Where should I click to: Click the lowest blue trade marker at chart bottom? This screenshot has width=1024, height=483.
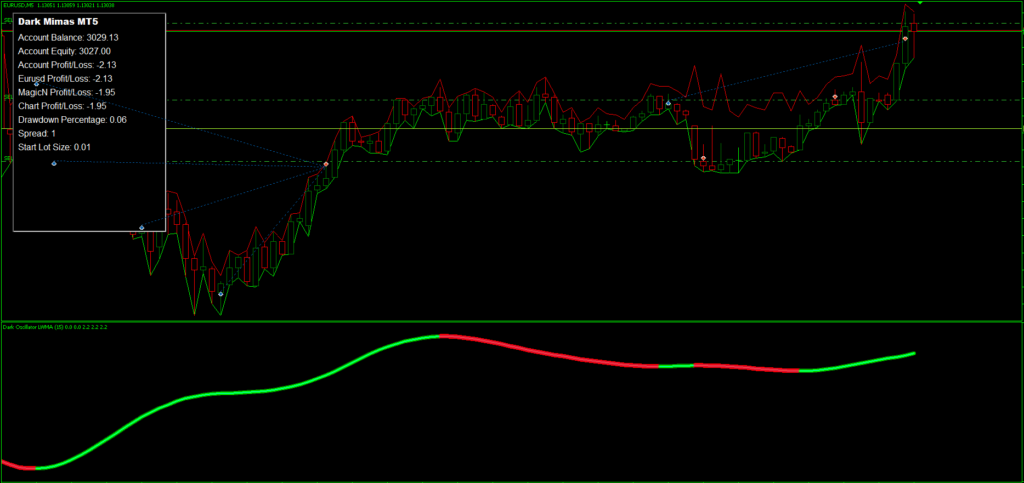pyautogui.click(x=221, y=294)
